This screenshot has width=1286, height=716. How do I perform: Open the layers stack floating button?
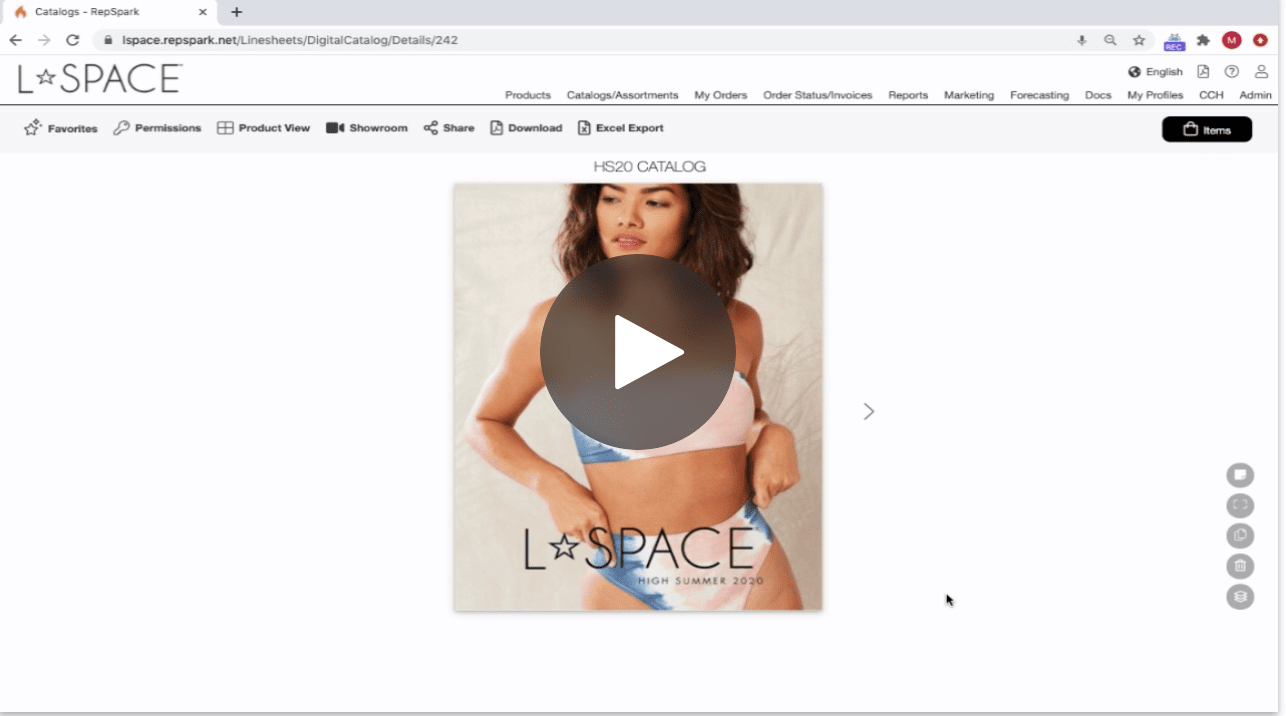(1240, 597)
